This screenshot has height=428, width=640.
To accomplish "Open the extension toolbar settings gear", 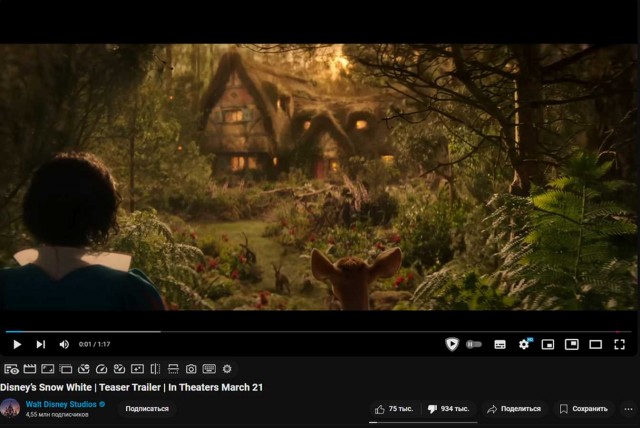I will point(227,369).
